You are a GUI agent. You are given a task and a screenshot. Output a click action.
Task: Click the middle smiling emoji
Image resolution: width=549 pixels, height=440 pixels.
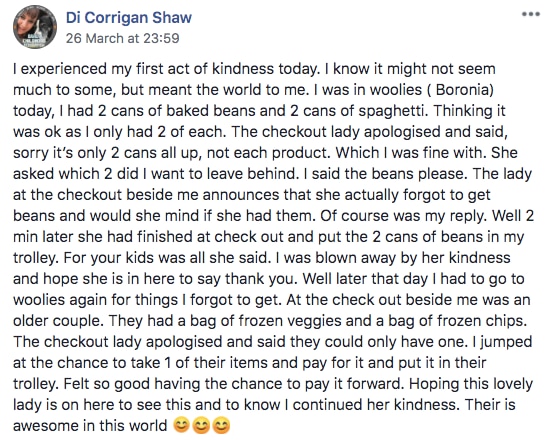pos(202,426)
